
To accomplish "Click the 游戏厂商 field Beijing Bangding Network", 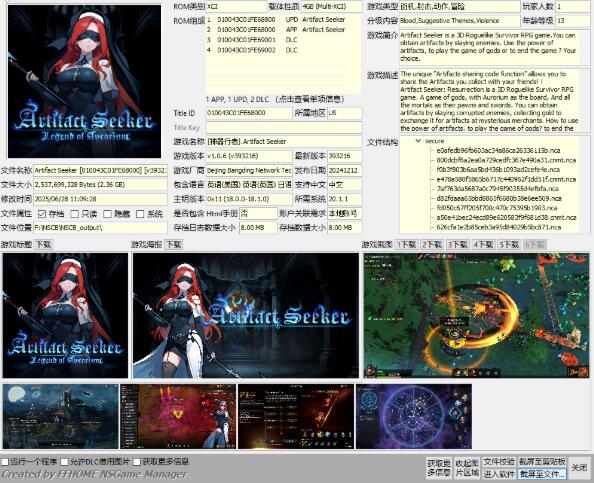I will click(249, 170).
